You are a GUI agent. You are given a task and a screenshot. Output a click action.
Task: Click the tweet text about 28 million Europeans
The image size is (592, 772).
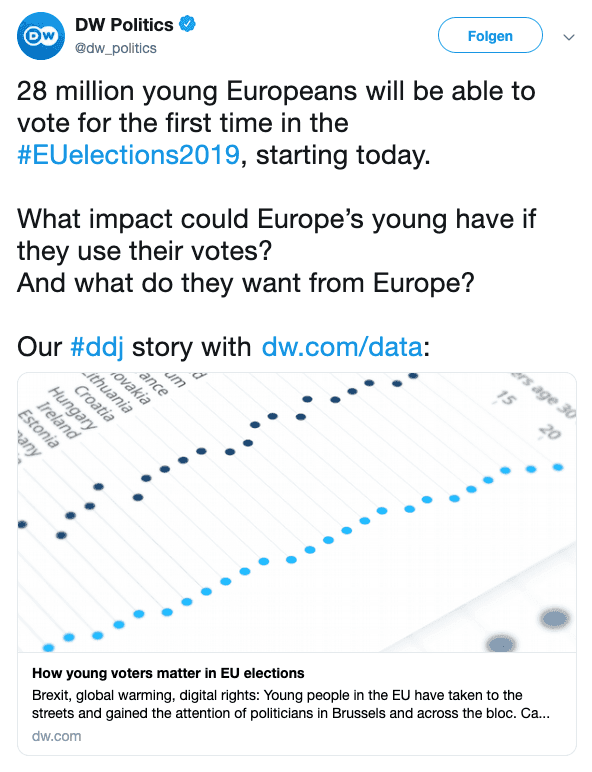276,123
